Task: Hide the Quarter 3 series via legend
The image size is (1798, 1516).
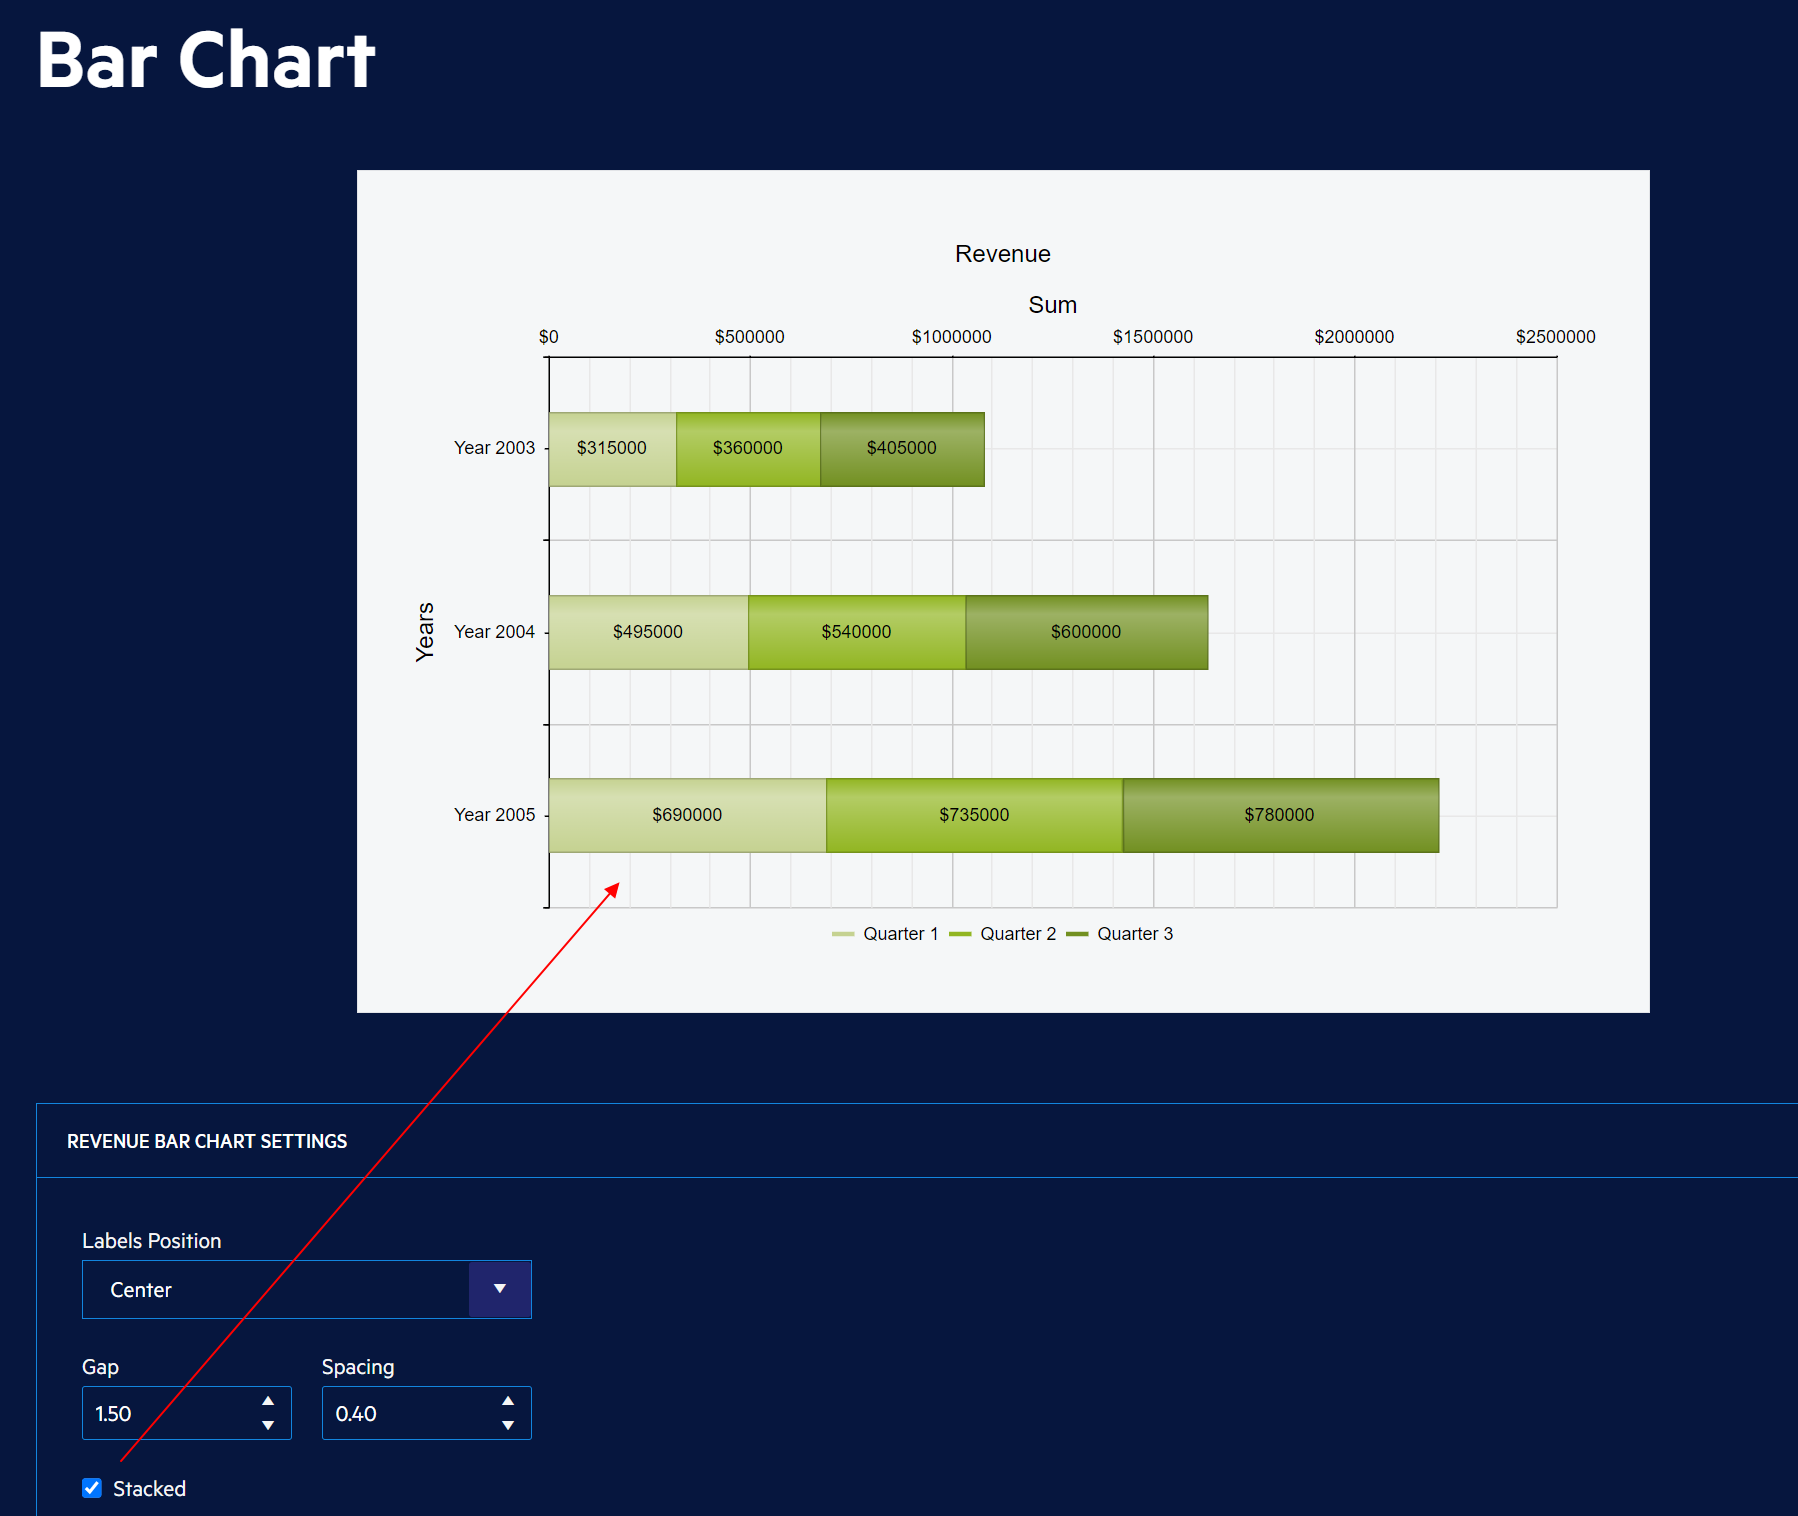Action: (x=1136, y=933)
